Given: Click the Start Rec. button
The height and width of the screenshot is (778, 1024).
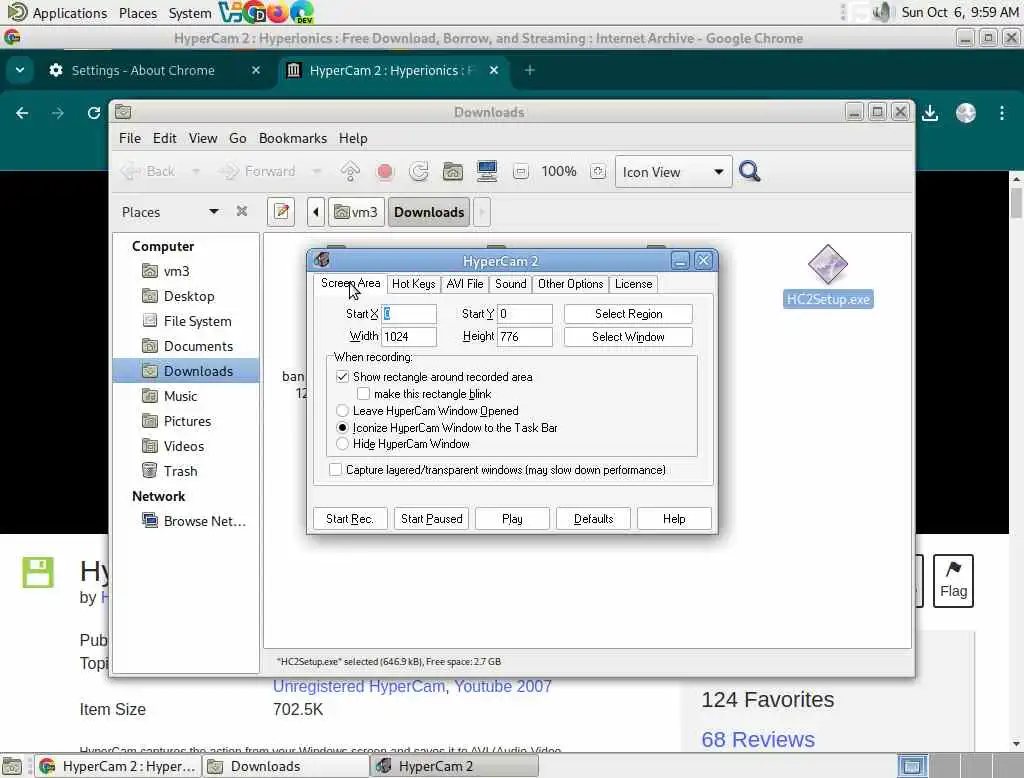Looking at the screenshot, I should click(x=350, y=519).
